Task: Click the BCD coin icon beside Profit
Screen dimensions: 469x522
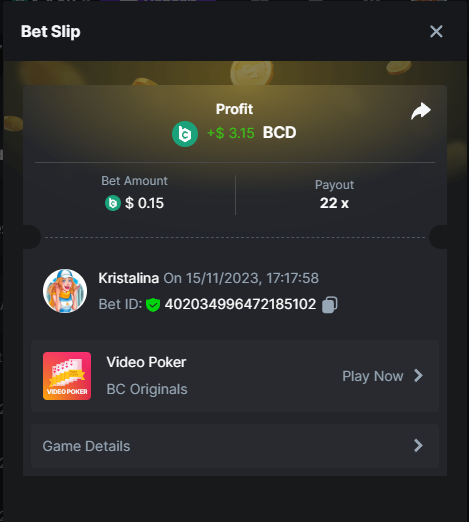Action: click(185, 134)
